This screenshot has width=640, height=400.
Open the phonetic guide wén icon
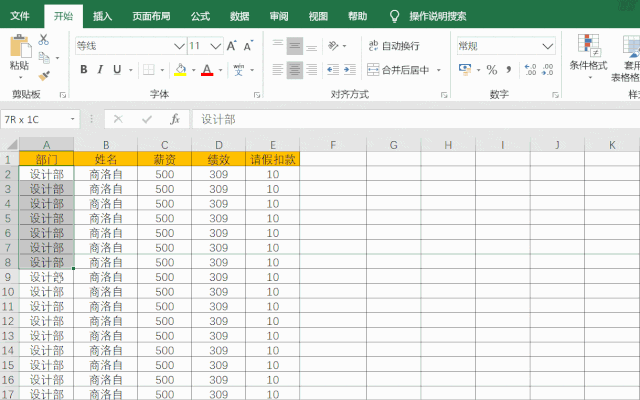(x=239, y=70)
